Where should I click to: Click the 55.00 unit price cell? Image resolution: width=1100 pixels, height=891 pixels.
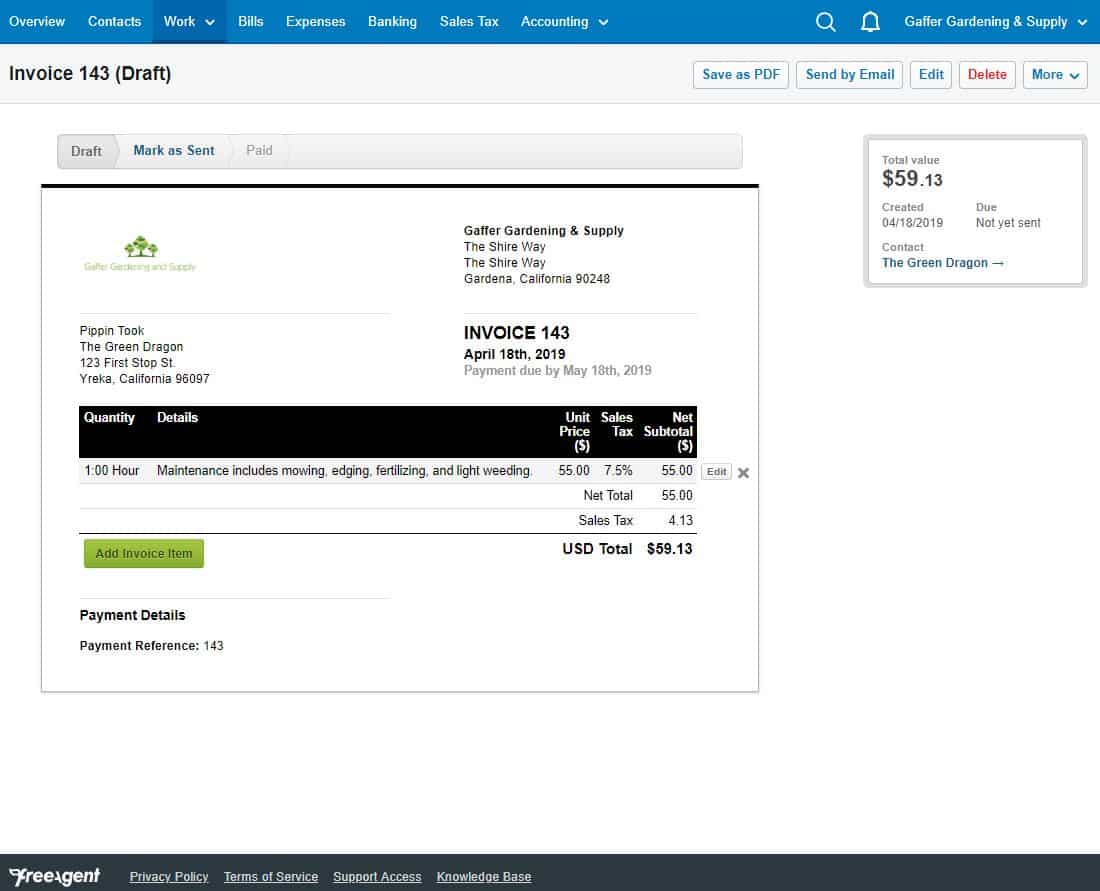pyautogui.click(x=574, y=471)
